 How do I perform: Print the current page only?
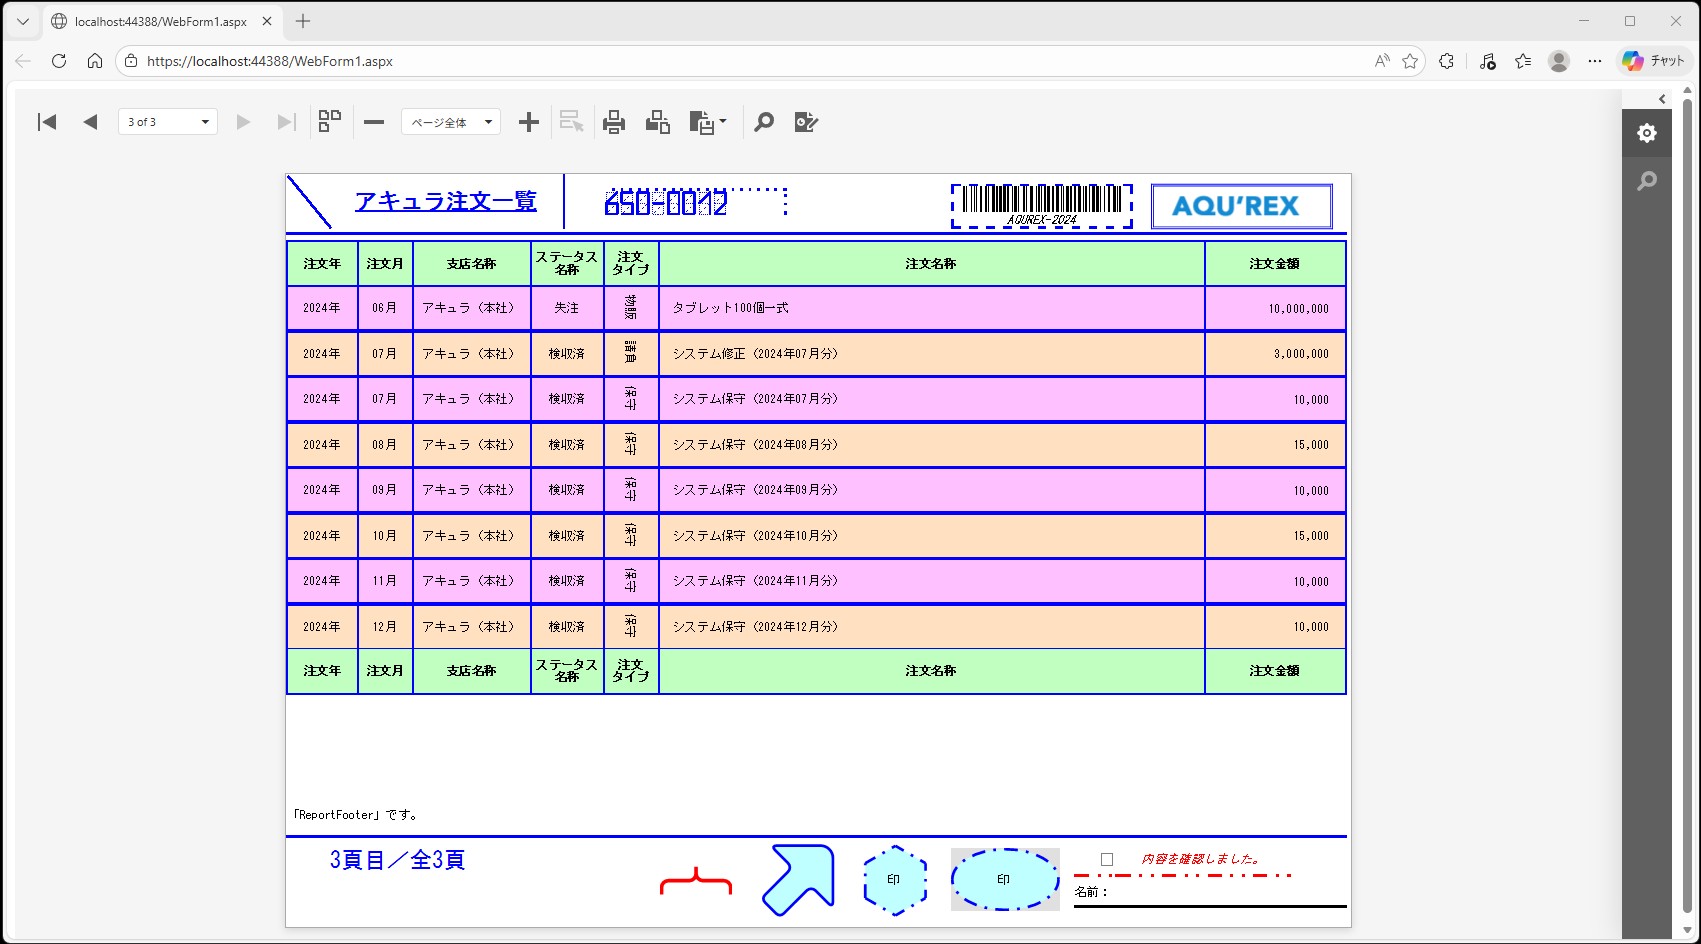click(x=658, y=122)
